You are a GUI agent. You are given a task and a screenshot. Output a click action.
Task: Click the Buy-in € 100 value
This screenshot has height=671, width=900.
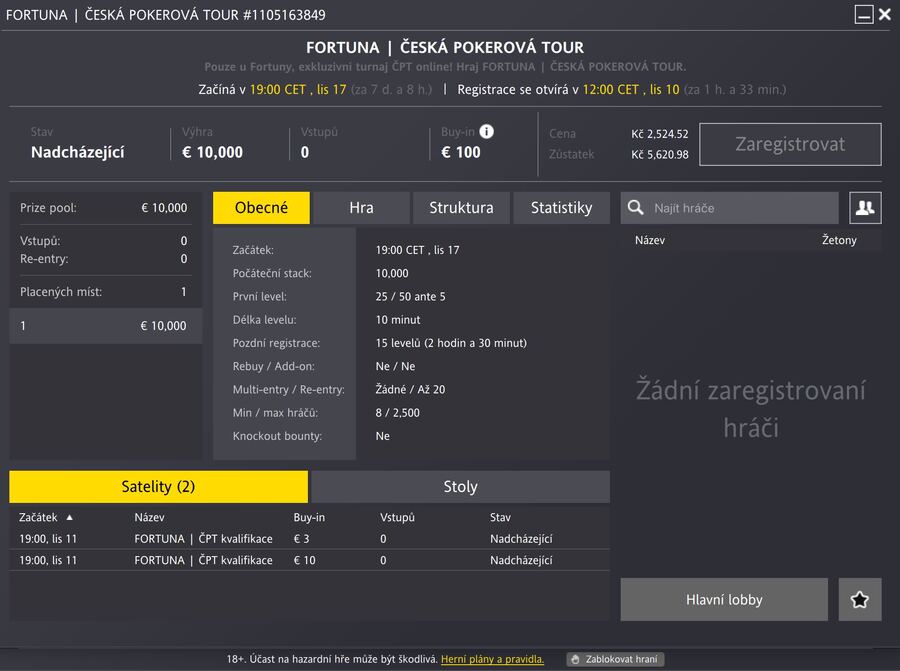click(x=460, y=152)
